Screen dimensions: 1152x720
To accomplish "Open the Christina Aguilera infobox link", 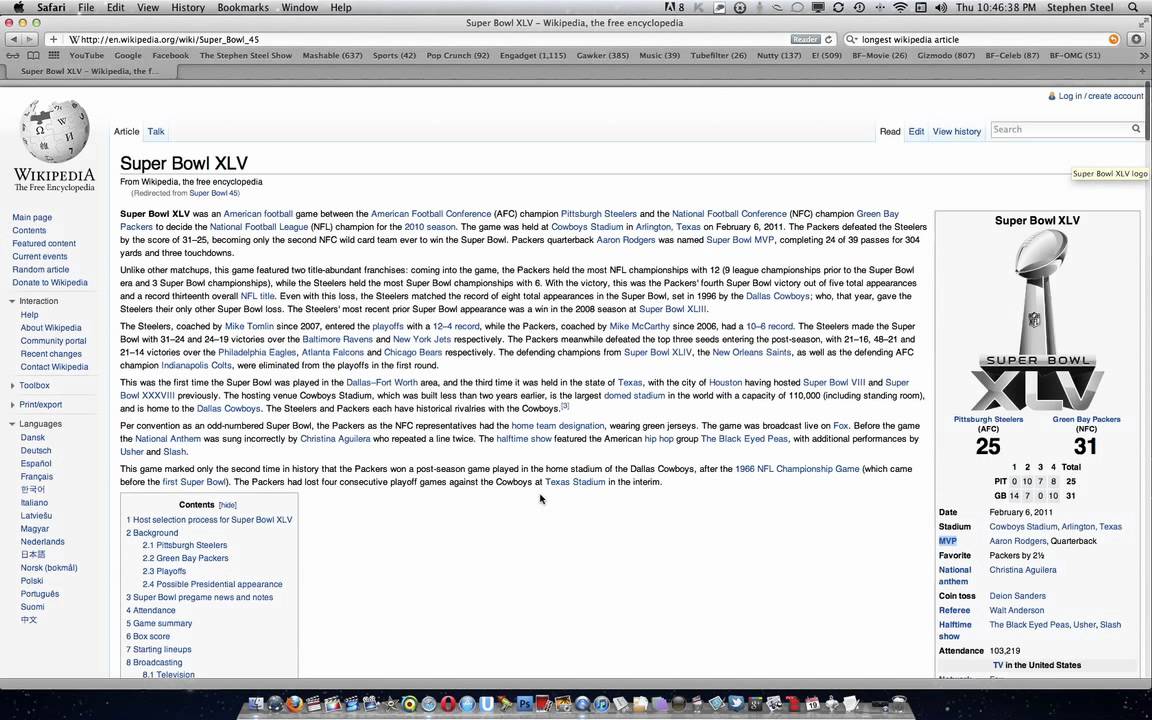I will [1023, 570].
